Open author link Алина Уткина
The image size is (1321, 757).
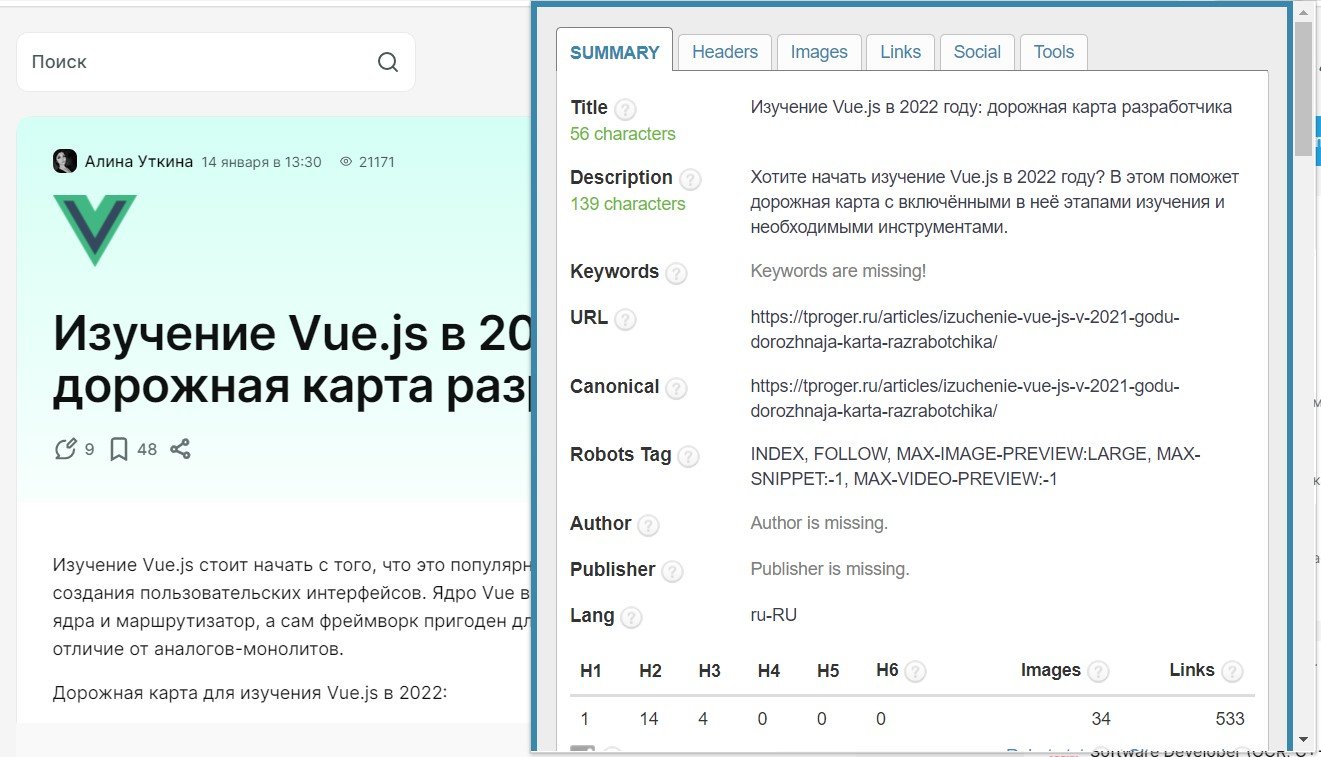point(139,161)
